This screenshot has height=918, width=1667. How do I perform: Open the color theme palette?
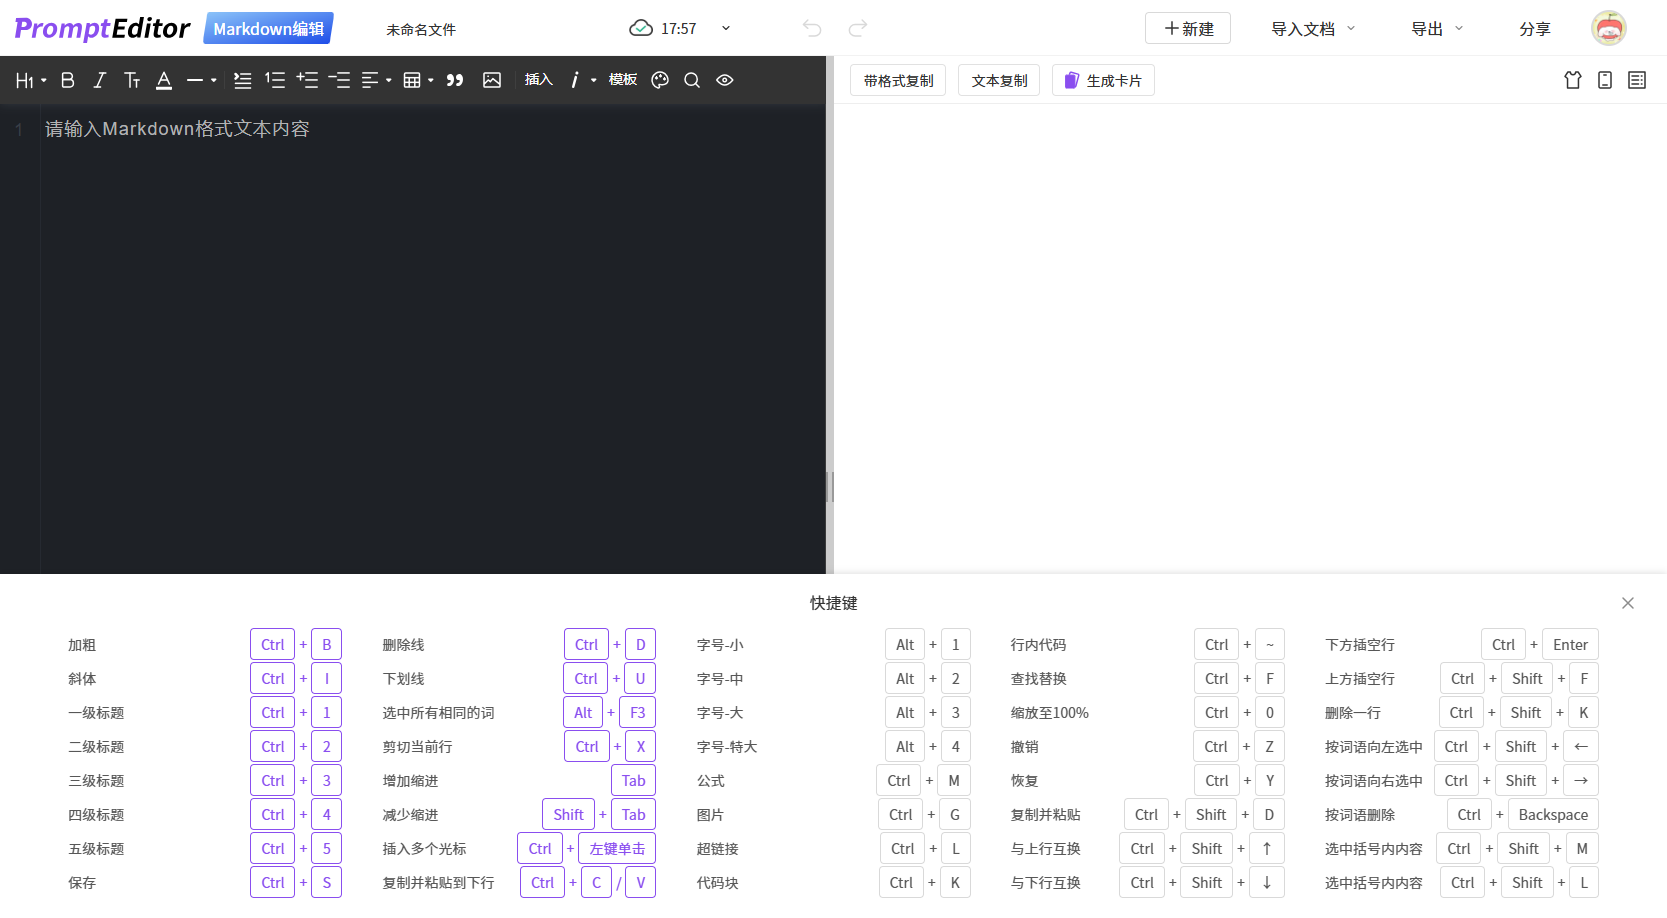click(659, 80)
